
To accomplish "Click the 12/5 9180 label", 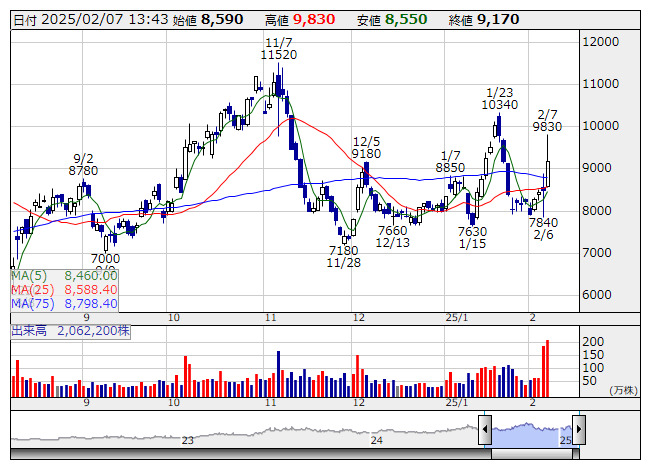I will pyautogui.click(x=366, y=148).
